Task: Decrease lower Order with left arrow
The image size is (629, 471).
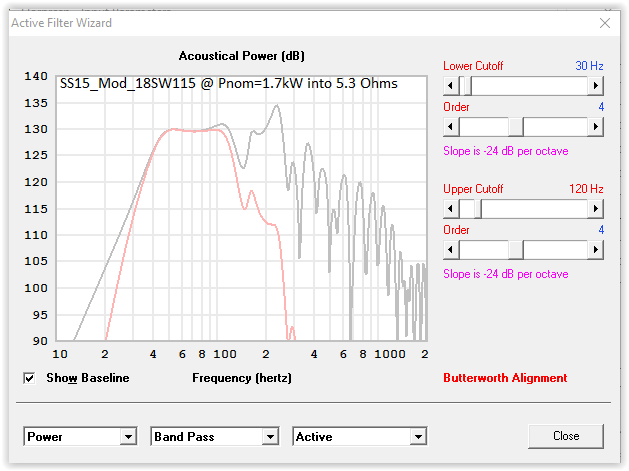Action: pos(451,127)
